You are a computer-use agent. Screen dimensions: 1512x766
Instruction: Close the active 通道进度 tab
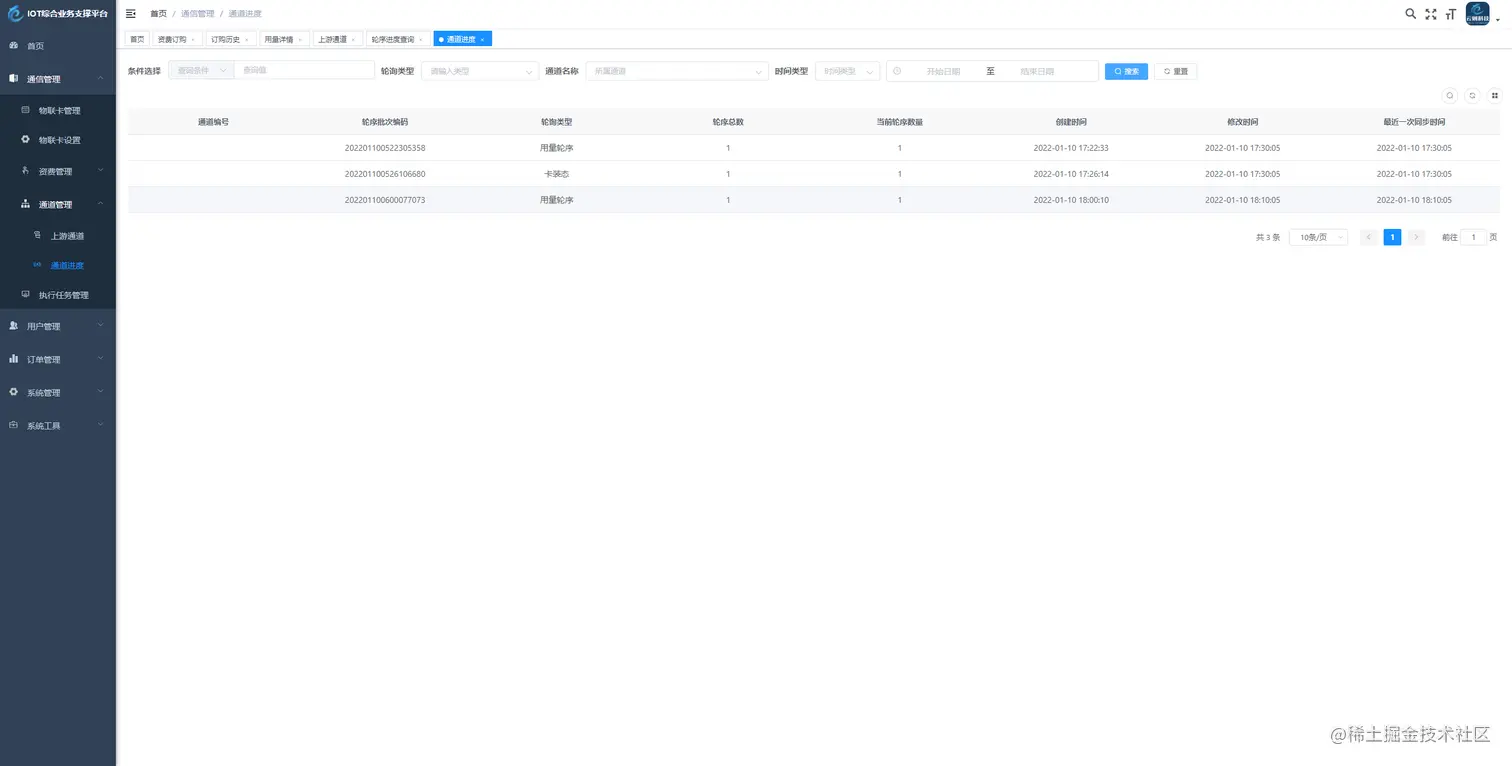pyautogui.click(x=483, y=40)
